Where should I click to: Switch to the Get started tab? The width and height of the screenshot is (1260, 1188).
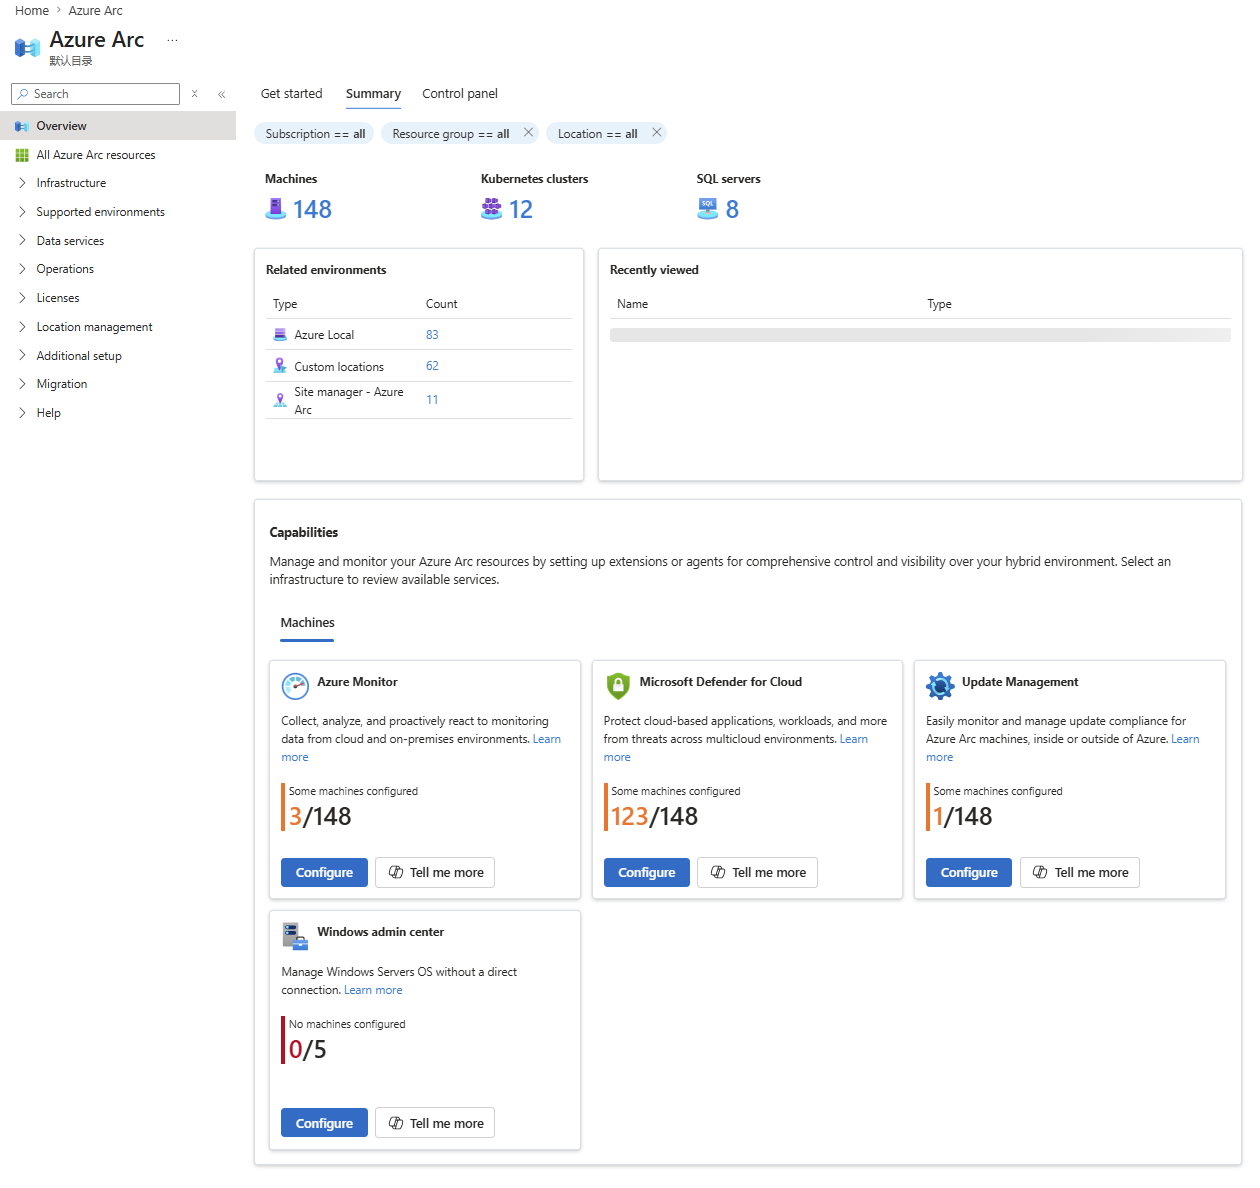pyautogui.click(x=292, y=94)
